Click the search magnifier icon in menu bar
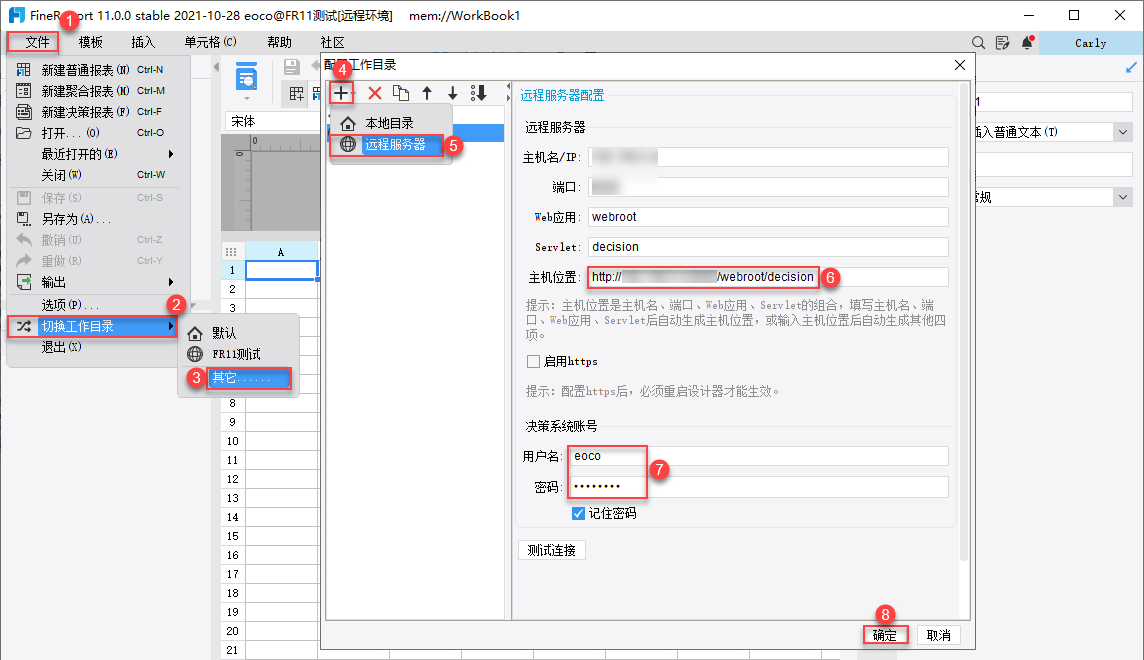This screenshot has height=660, width=1144. pos(978,43)
